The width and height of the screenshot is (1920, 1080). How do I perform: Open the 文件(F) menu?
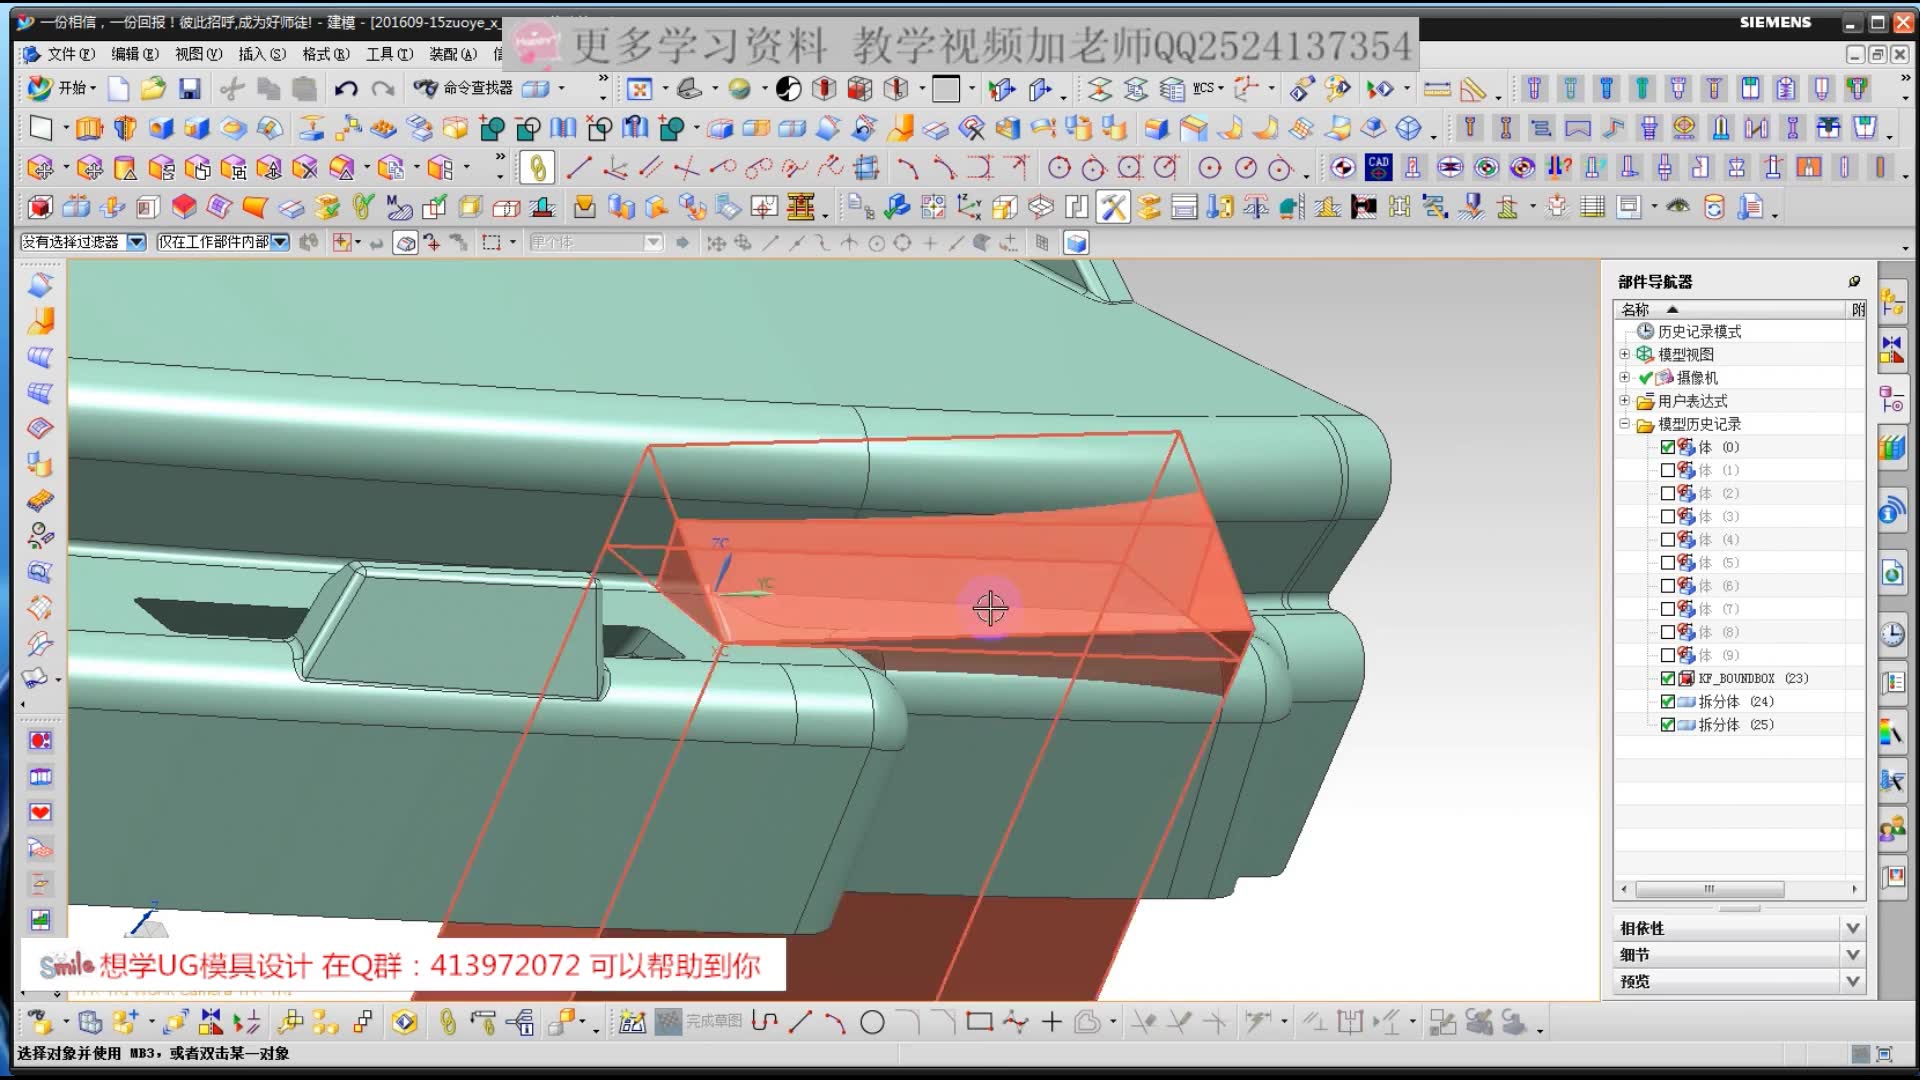pyautogui.click(x=70, y=54)
